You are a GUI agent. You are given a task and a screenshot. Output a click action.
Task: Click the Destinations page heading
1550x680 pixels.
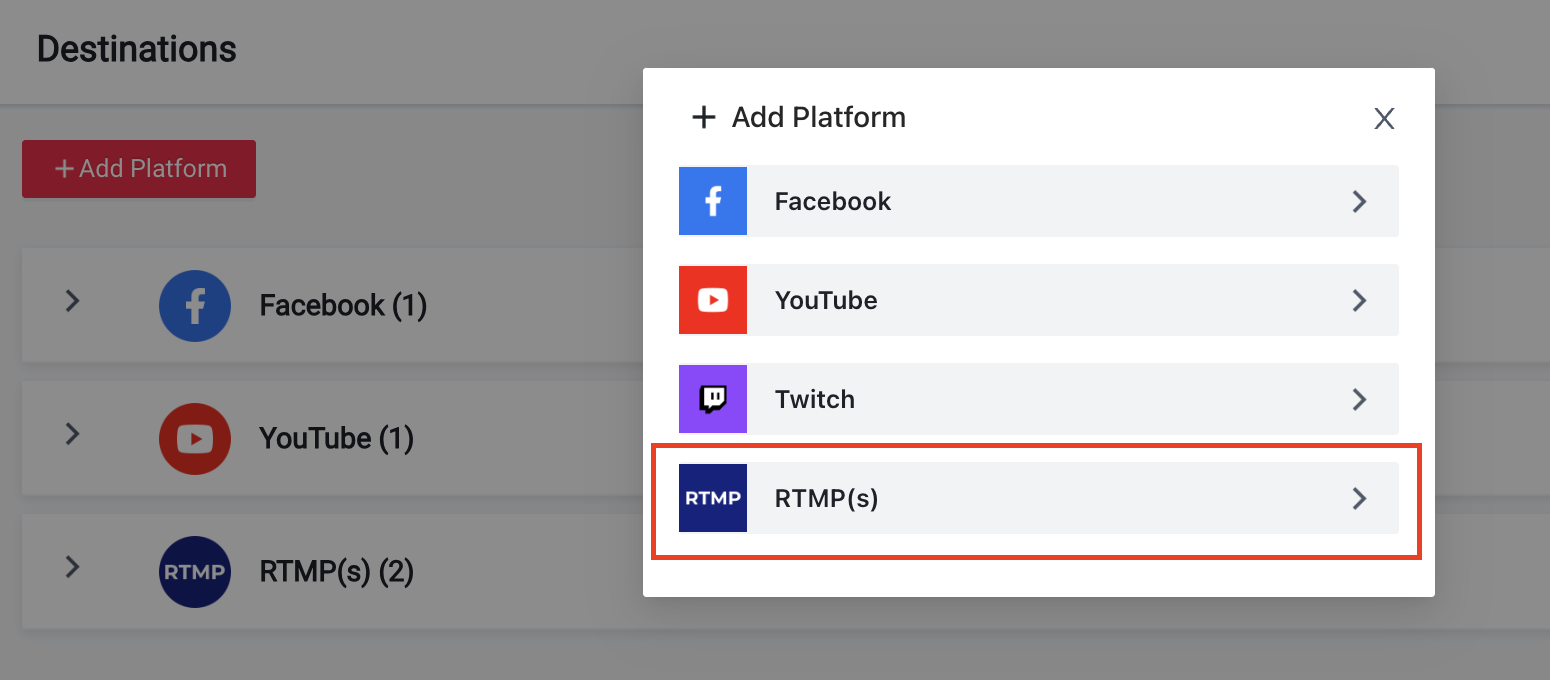pyautogui.click(x=137, y=48)
